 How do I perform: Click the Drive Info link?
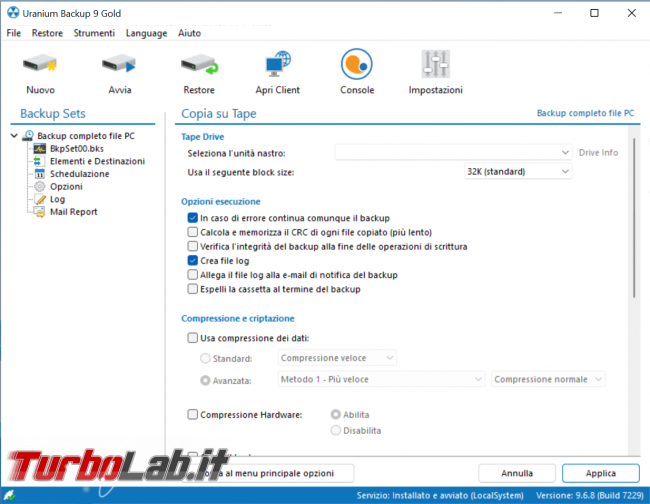[x=598, y=153]
